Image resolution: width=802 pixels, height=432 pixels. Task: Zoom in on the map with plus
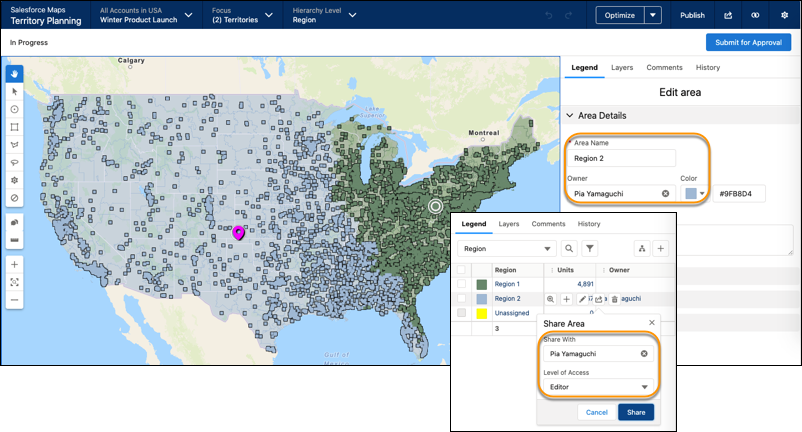click(x=14, y=264)
